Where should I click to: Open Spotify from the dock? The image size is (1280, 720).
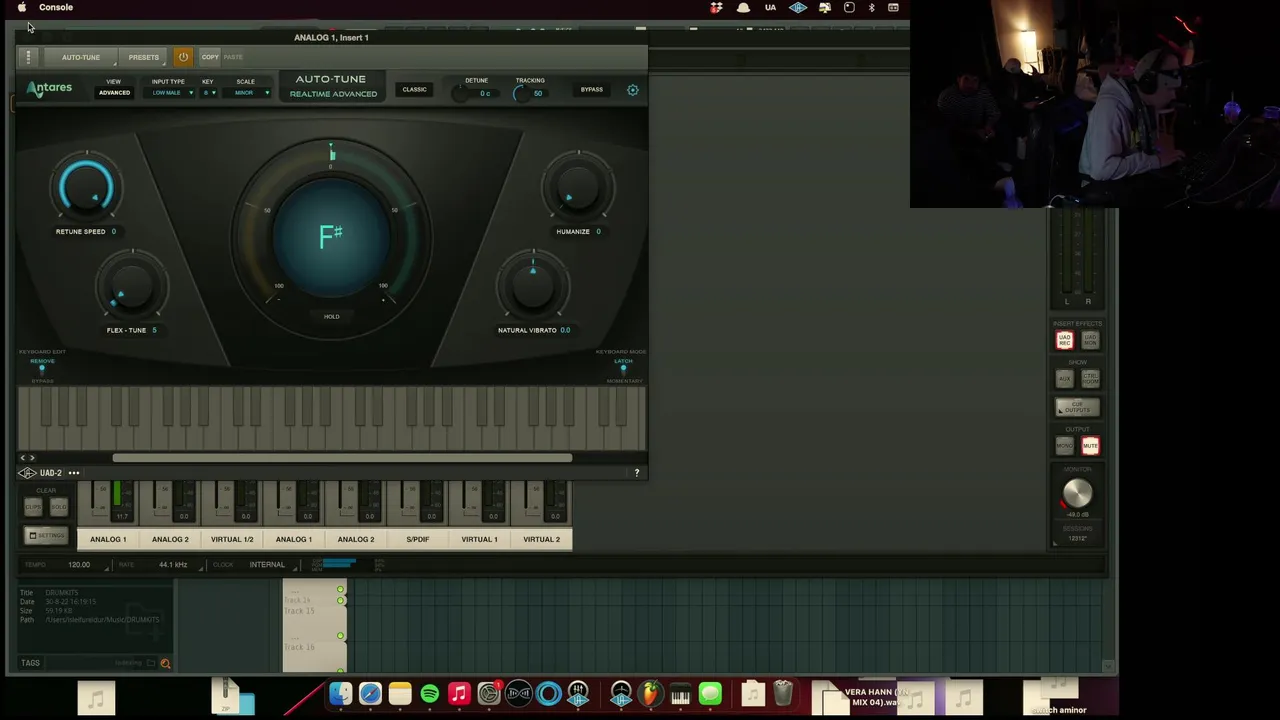point(430,693)
